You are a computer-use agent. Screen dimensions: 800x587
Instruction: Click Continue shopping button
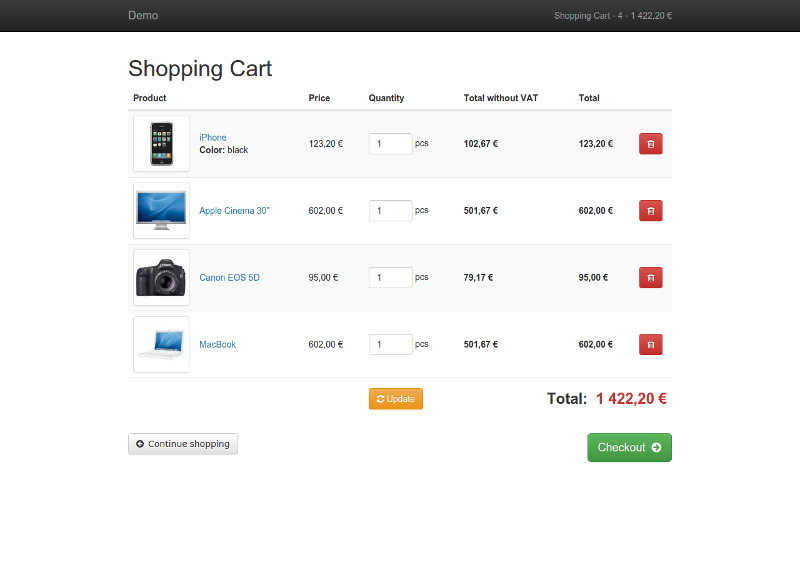coord(183,444)
